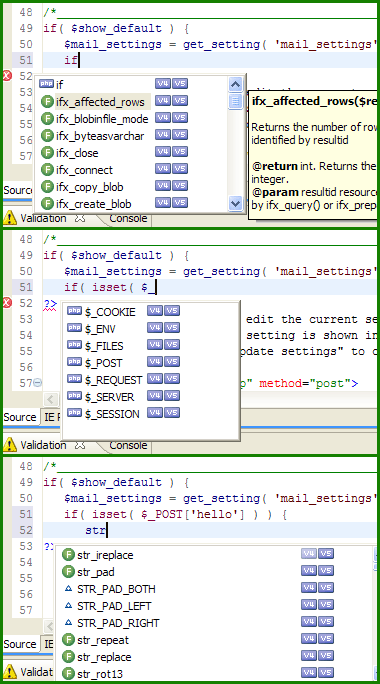The height and width of the screenshot is (684, 380).
Task: Click the horizontal scroll-left arrow under the method="post" line
Action: (51, 399)
